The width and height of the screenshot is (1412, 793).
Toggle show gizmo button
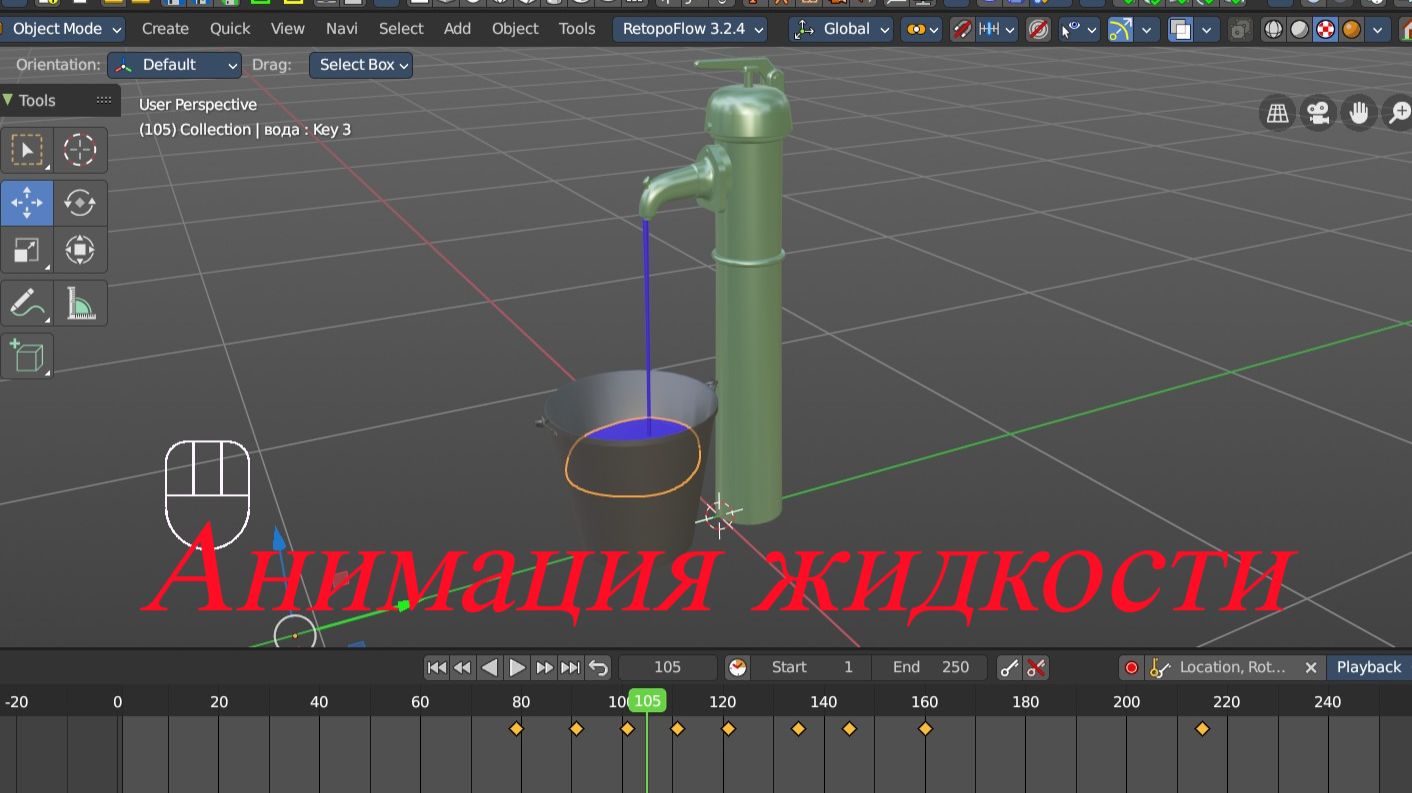1120,29
